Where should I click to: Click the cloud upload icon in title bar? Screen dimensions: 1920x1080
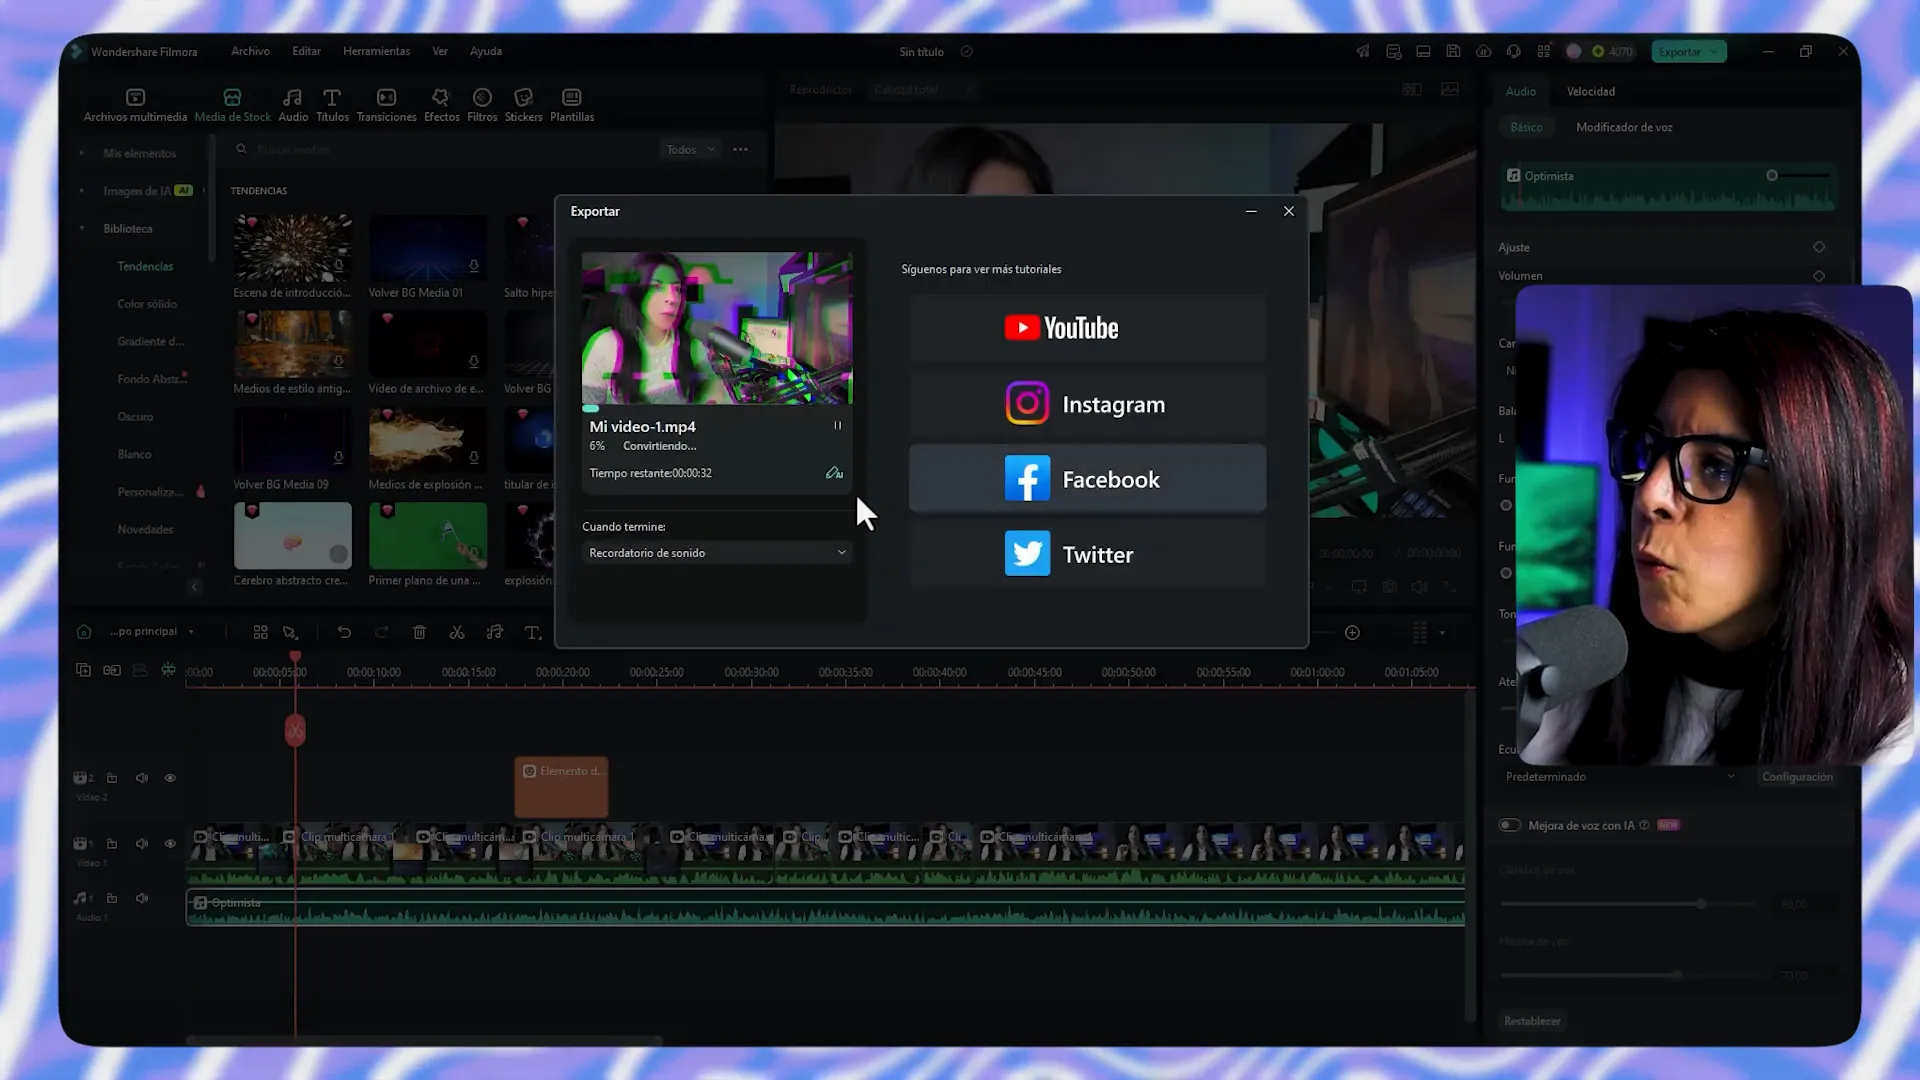pyautogui.click(x=1483, y=51)
